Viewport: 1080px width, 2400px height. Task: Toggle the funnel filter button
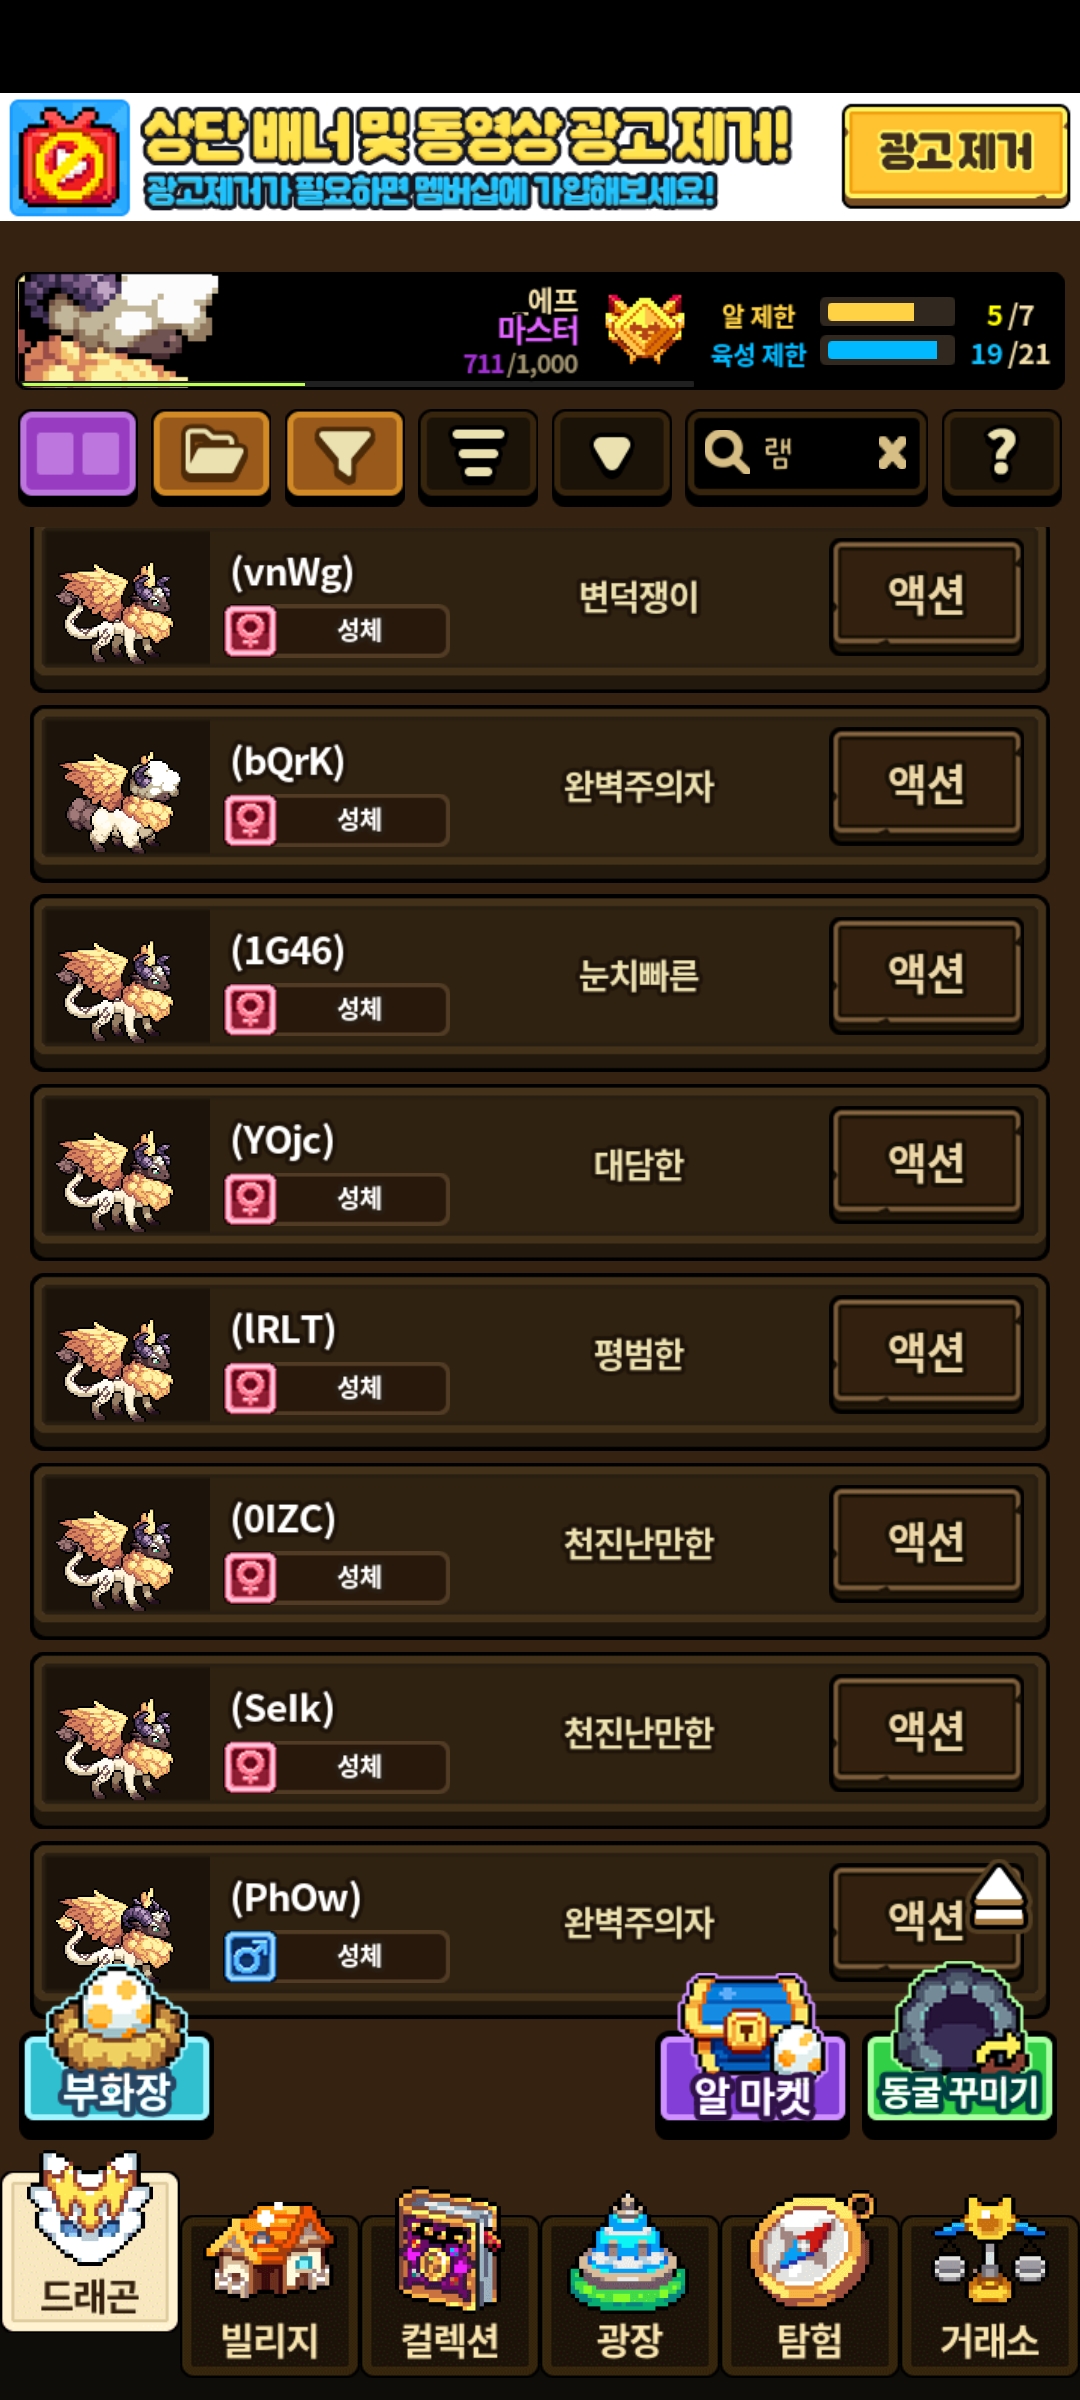(345, 455)
